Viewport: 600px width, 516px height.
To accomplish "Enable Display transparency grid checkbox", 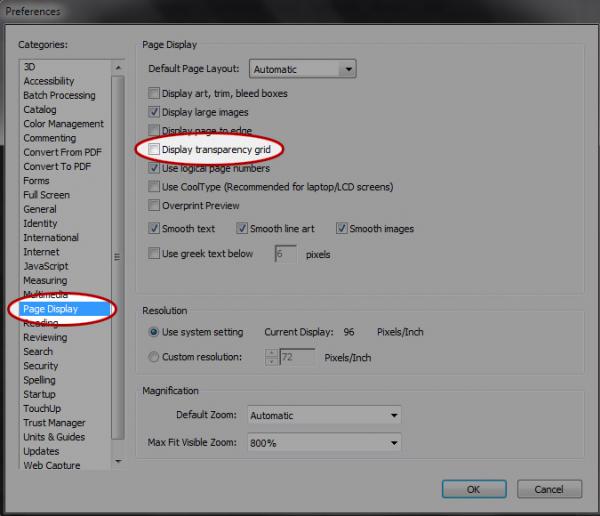I will point(154,149).
